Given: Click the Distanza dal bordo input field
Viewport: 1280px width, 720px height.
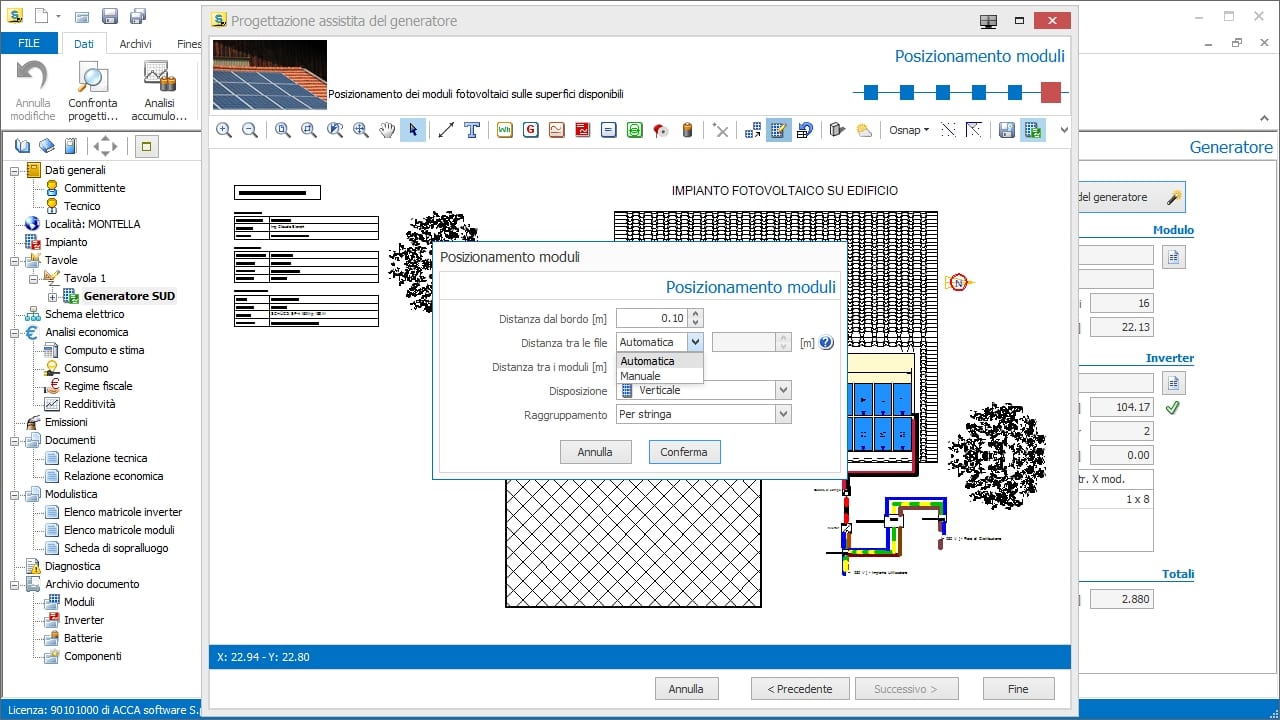Looking at the screenshot, I should (652, 318).
